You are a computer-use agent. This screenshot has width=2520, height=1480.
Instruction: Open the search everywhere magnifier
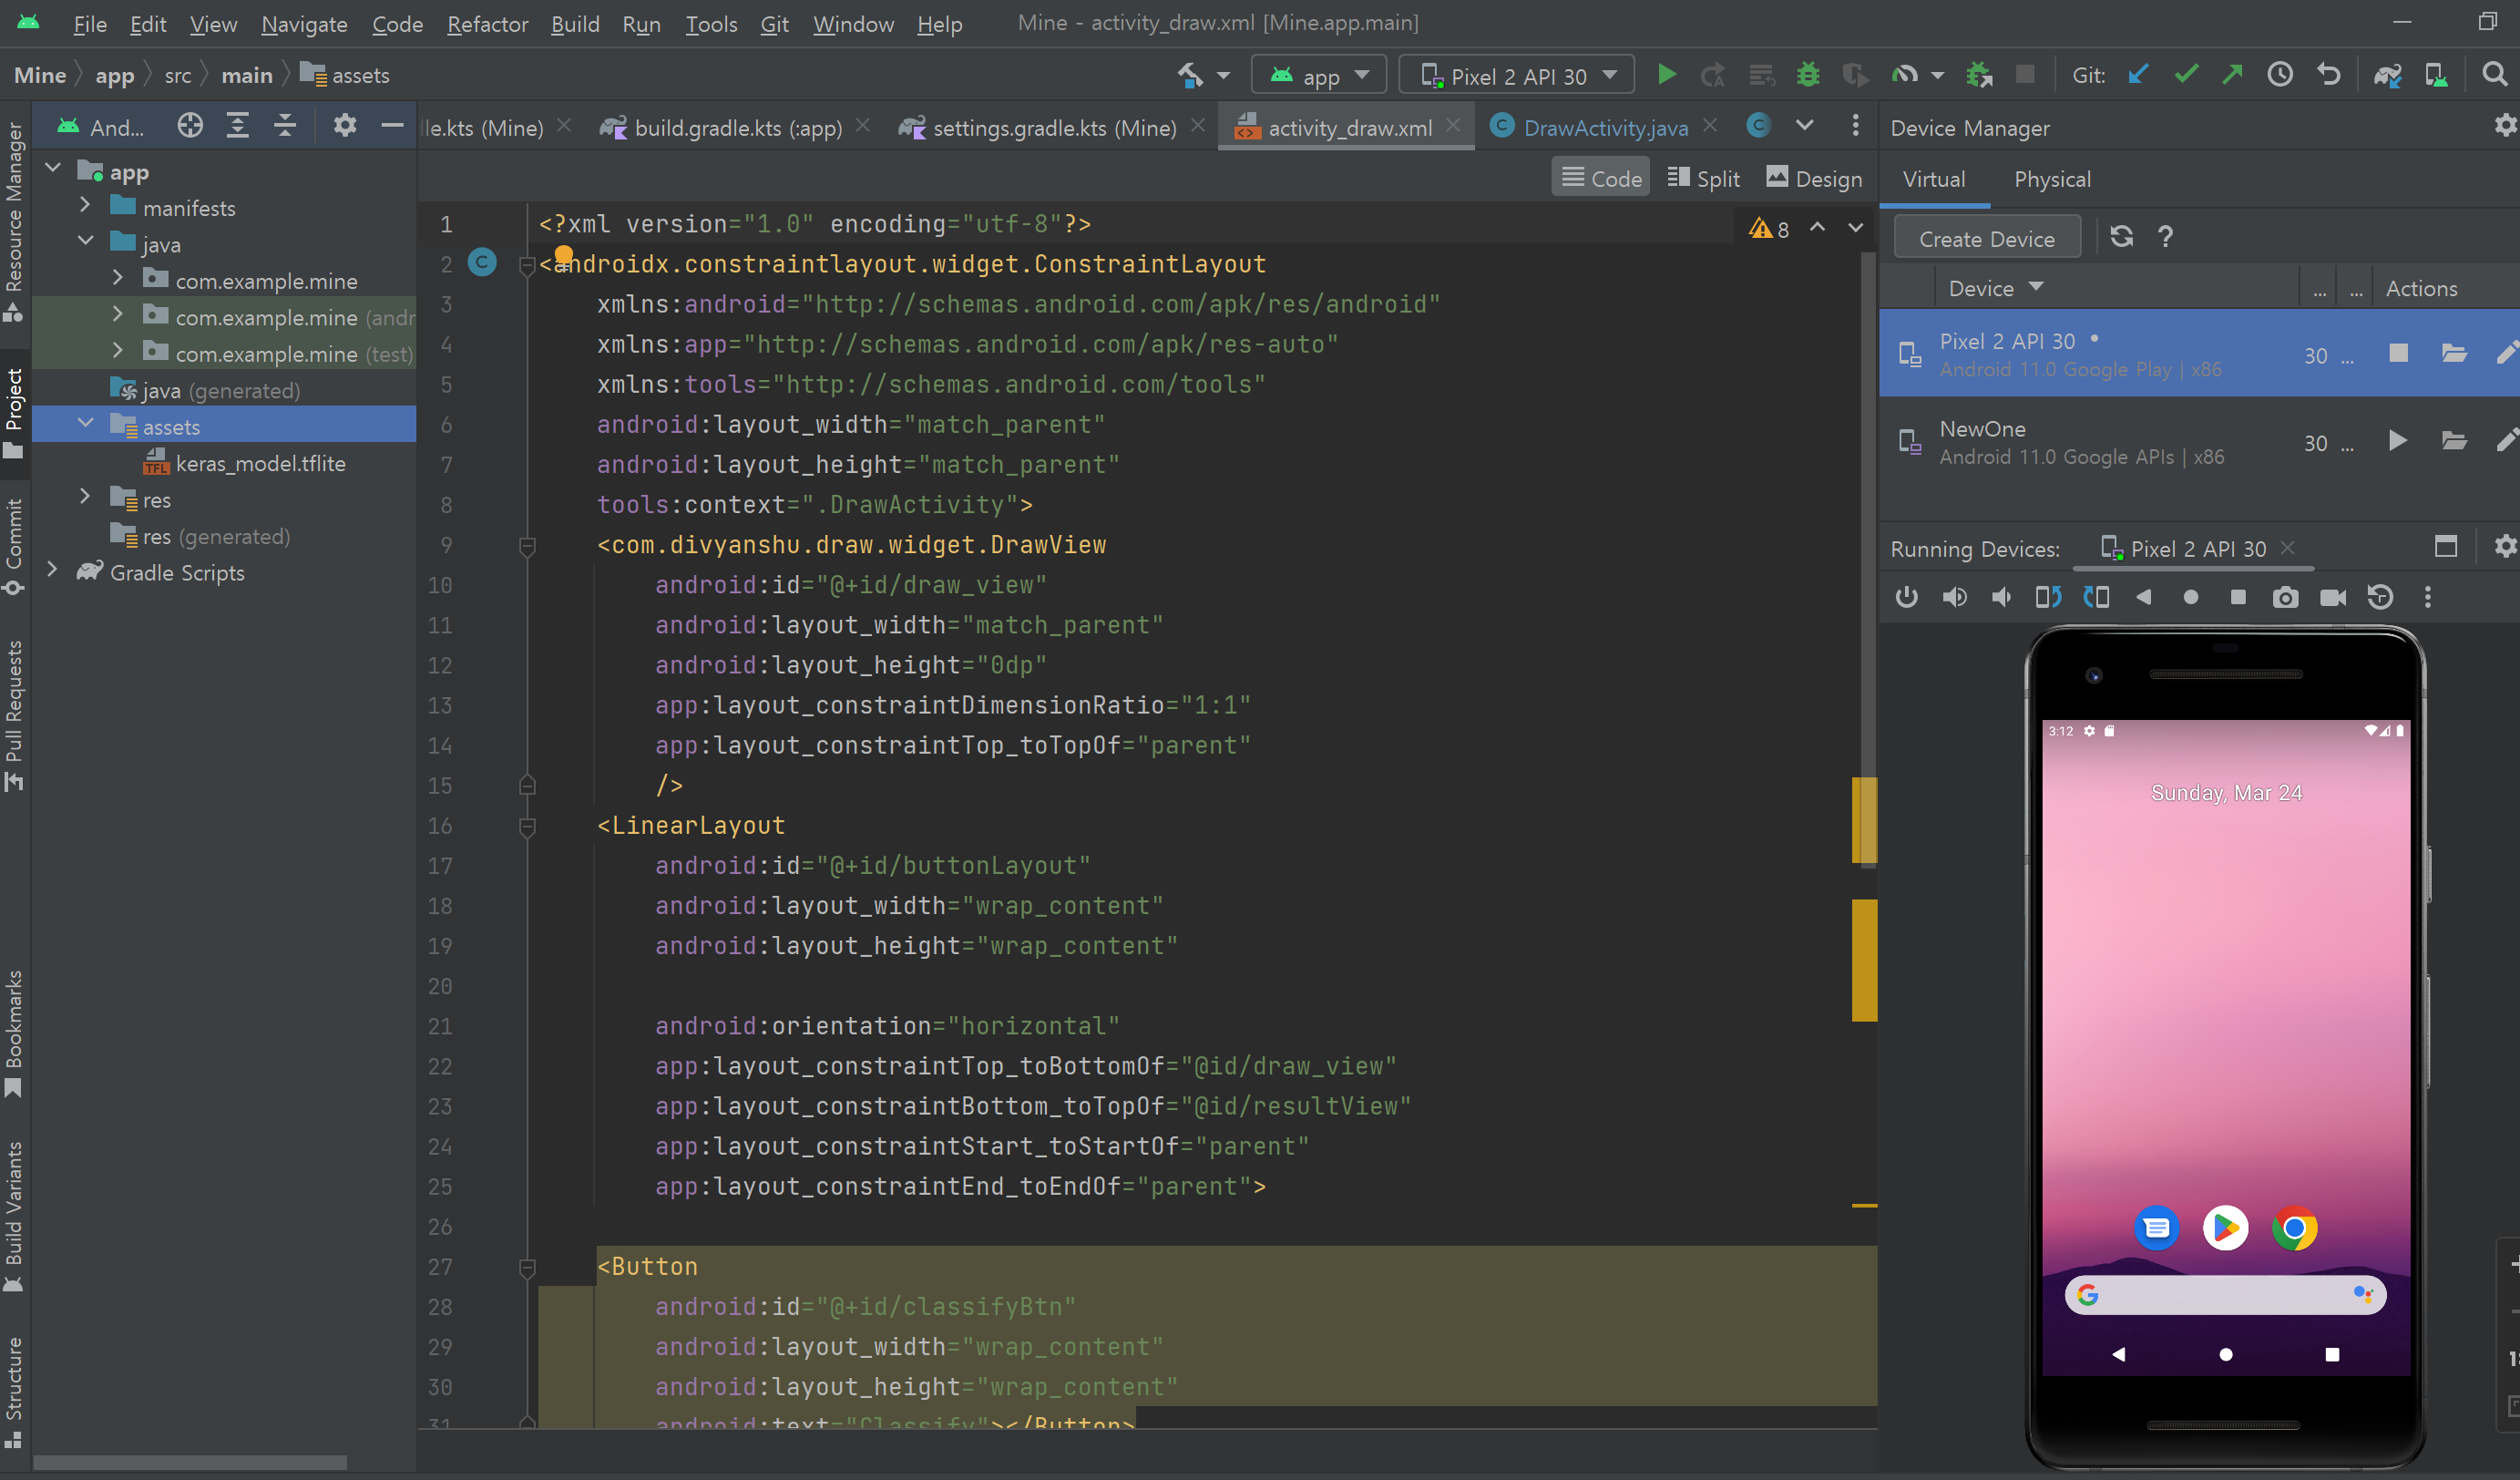2494,76
